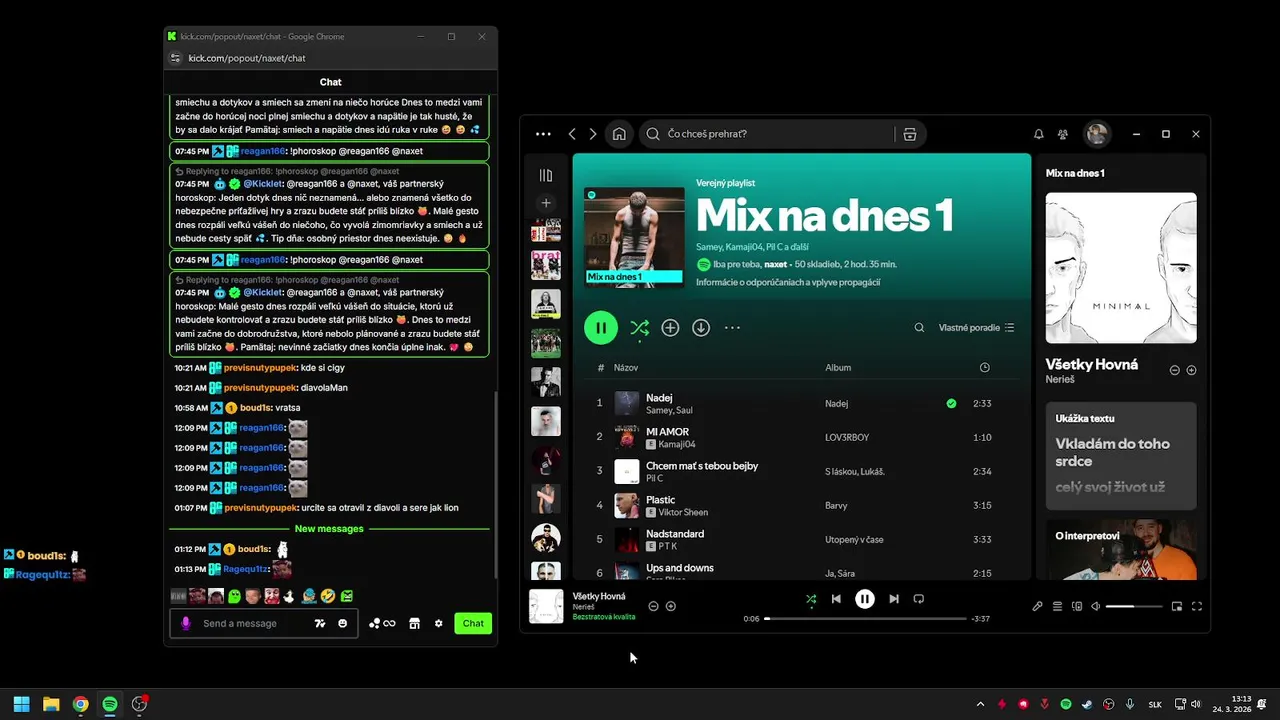Open Nerieš artist link in right panel
This screenshot has height=720, width=1280.
1060,380
